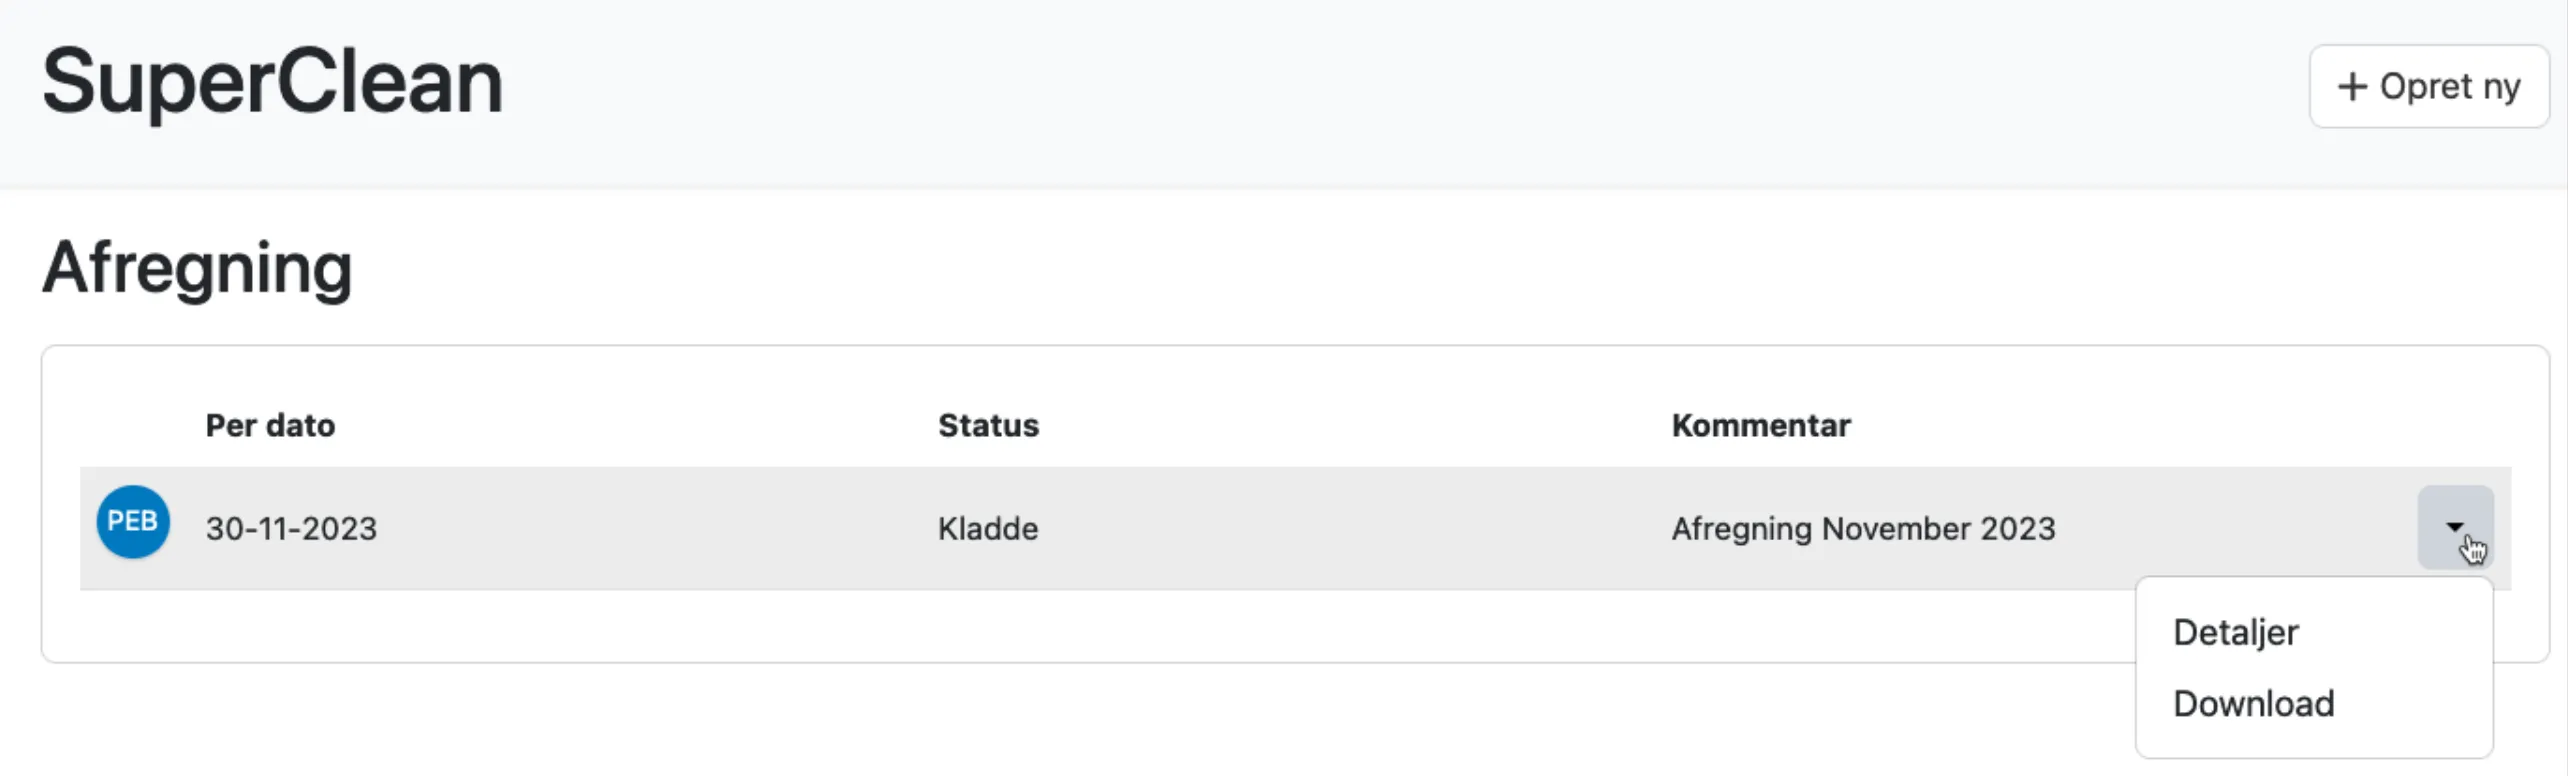Image resolution: width=2568 pixels, height=776 pixels.
Task: Select the 30-11-2023 date cell
Action: tap(291, 528)
